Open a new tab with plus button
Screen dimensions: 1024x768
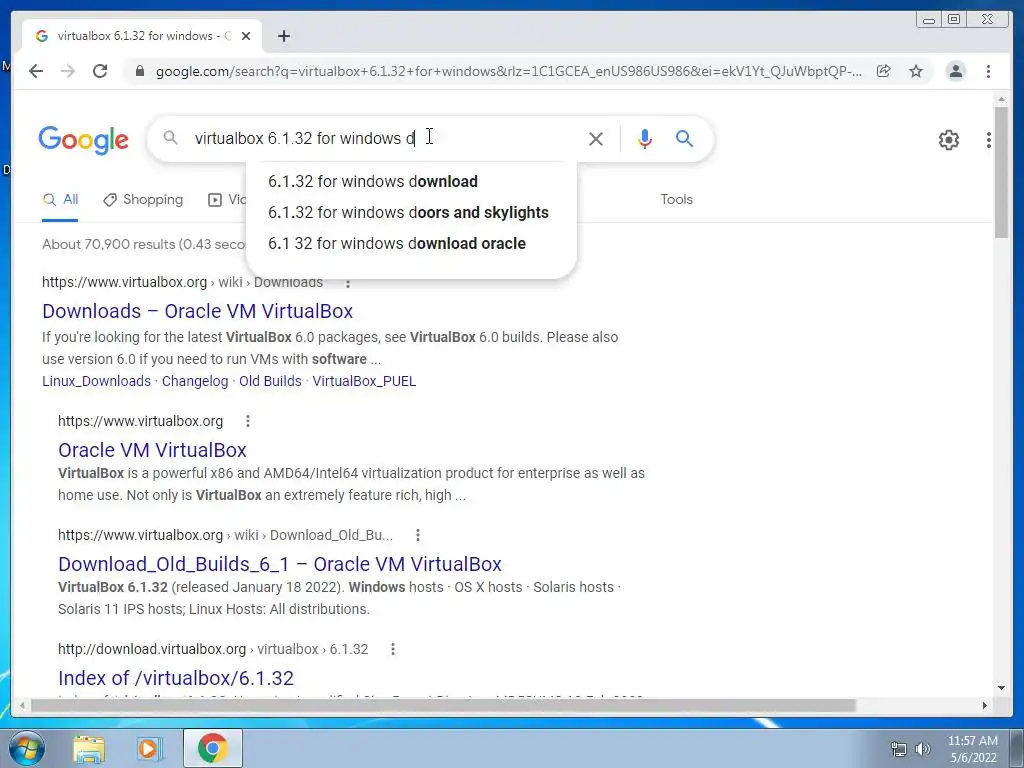[x=283, y=36]
